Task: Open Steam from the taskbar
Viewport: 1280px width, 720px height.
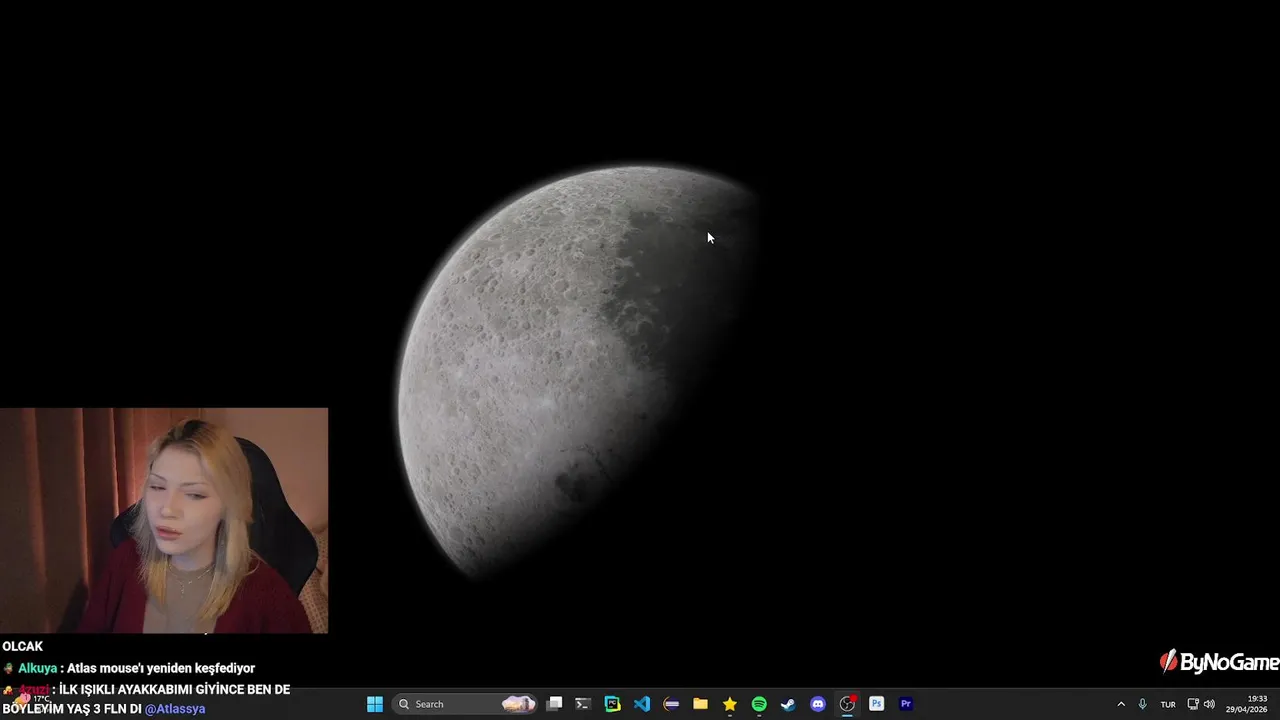Action: (x=788, y=704)
